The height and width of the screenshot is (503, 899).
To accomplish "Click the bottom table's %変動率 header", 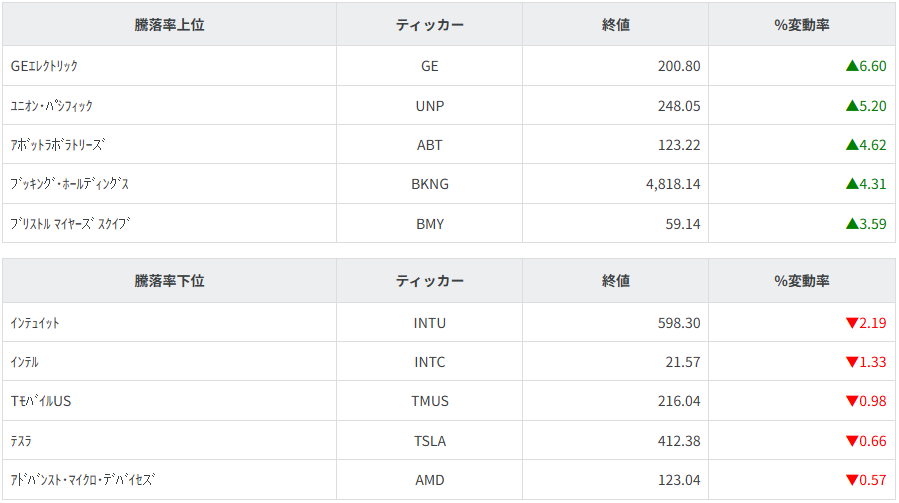I will (x=801, y=281).
